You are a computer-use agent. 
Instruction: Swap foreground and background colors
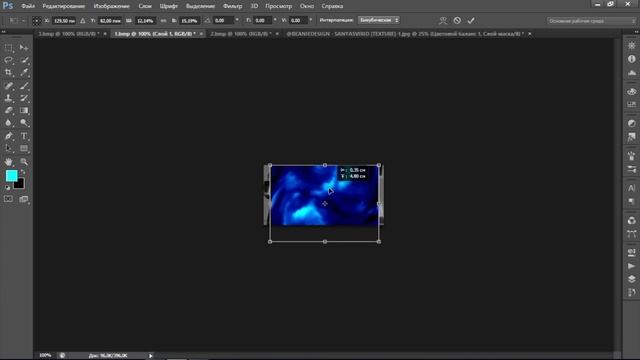(23, 172)
